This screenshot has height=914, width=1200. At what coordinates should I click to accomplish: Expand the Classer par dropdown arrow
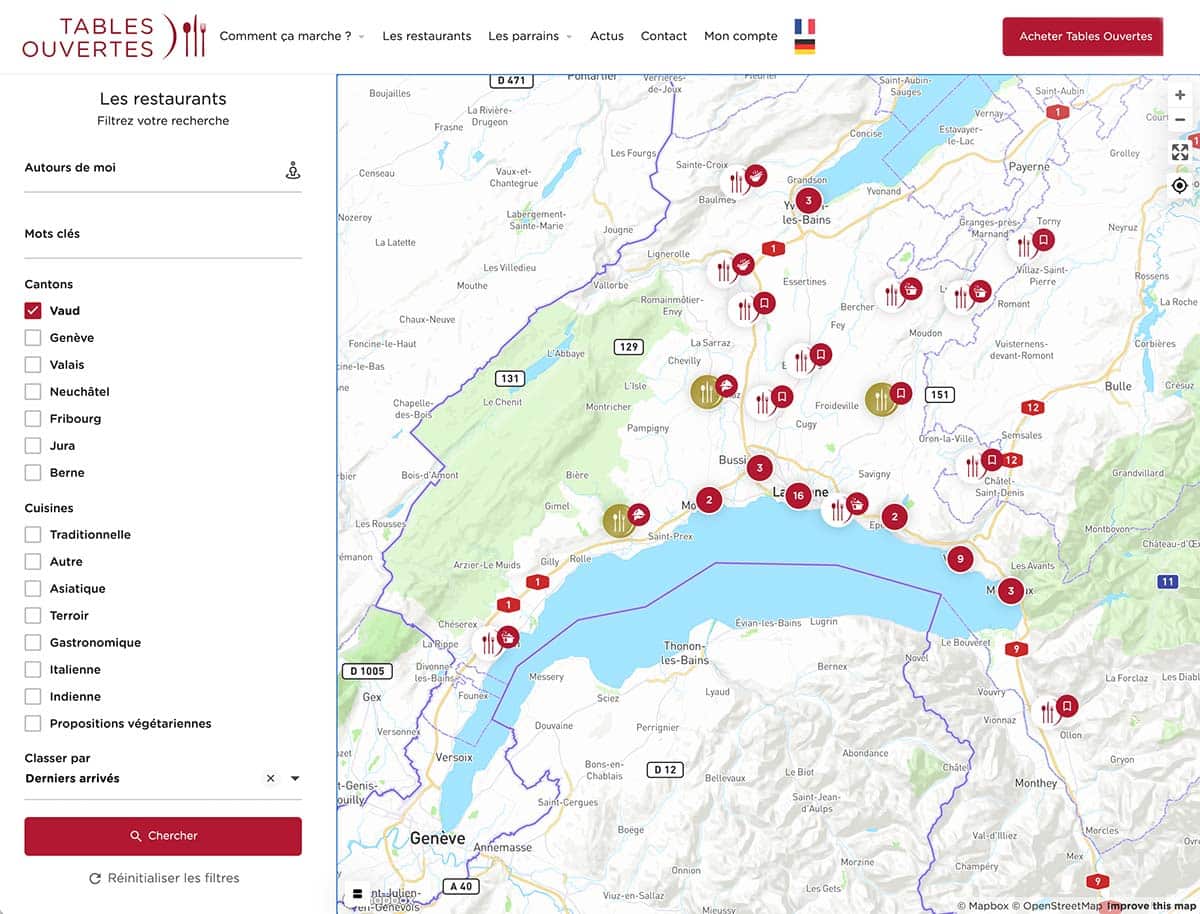pyautogui.click(x=295, y=779)
